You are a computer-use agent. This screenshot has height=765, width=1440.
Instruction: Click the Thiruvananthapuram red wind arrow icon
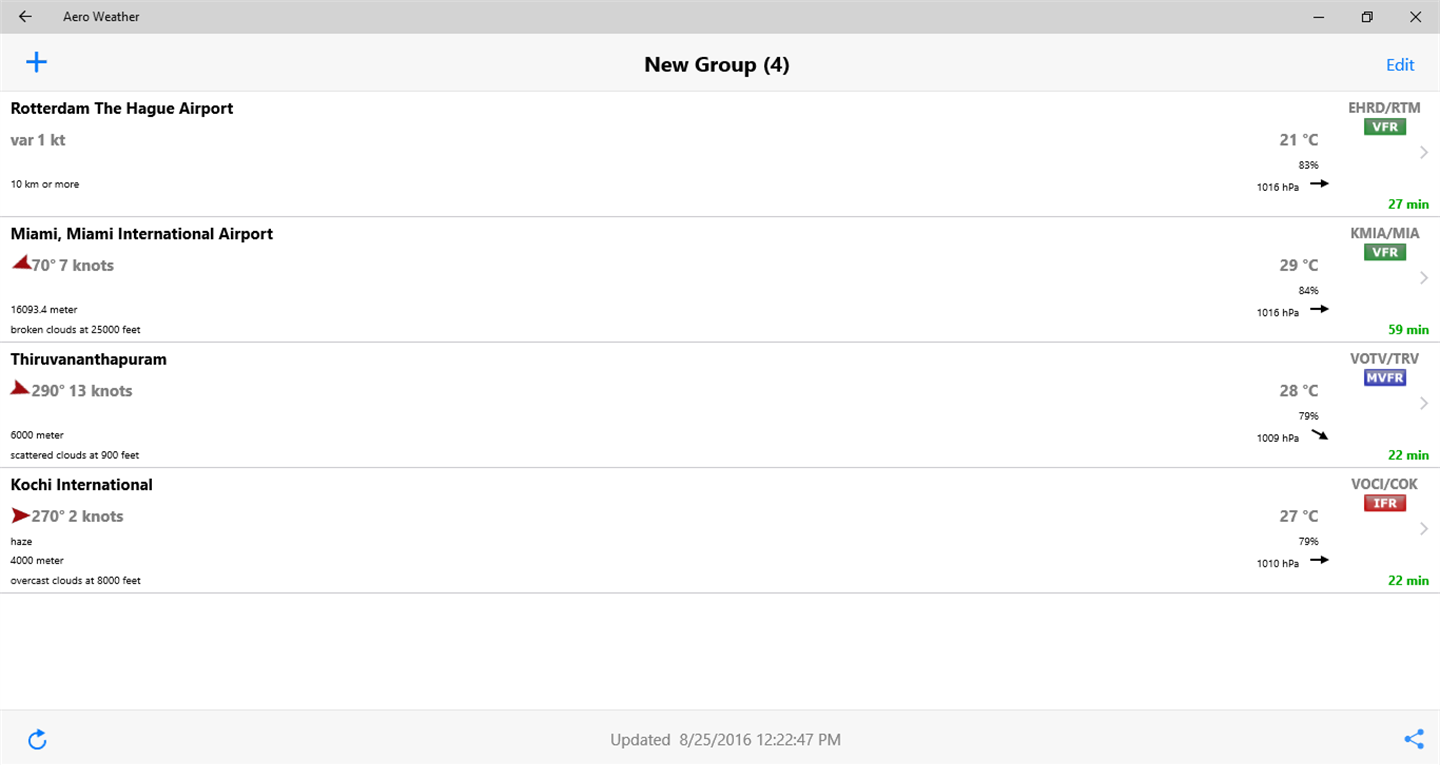[20, 389]
